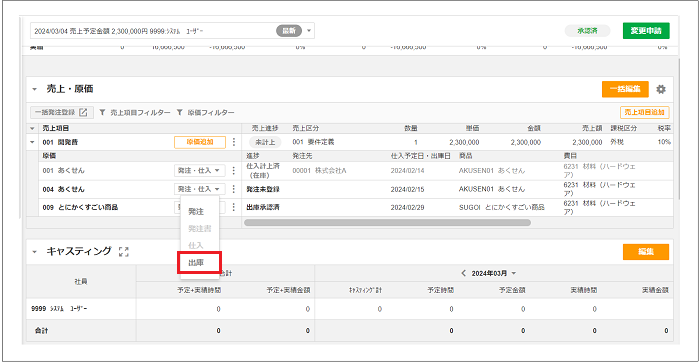Click the horizontal scrollbar of the cost table
Viewport: 700px width, 363px height.
pyautogui.click(x=387, y=222)
